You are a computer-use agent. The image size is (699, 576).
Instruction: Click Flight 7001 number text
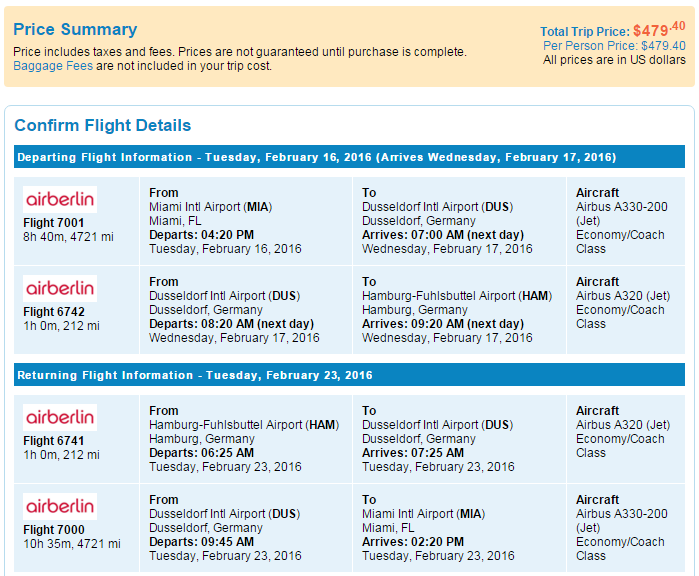click(54, 223)
